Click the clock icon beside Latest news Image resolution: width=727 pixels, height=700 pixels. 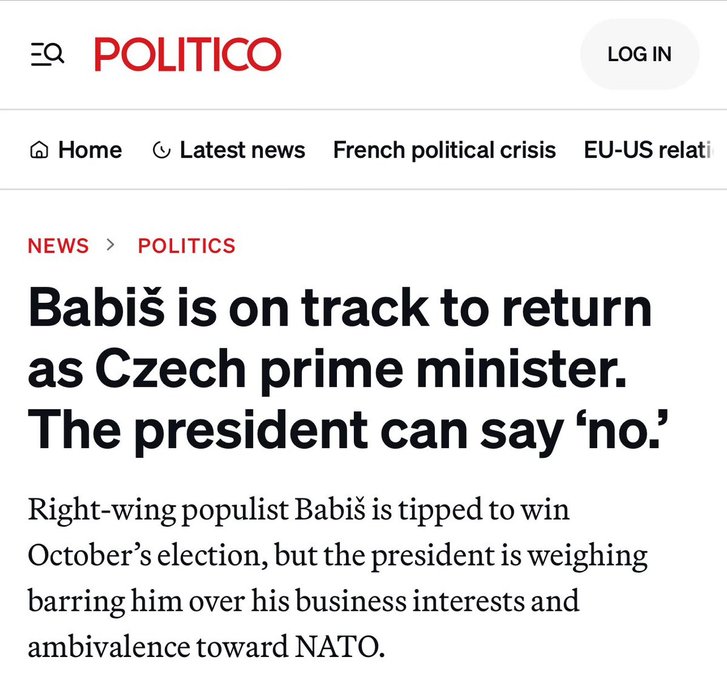tap(161, 151)
